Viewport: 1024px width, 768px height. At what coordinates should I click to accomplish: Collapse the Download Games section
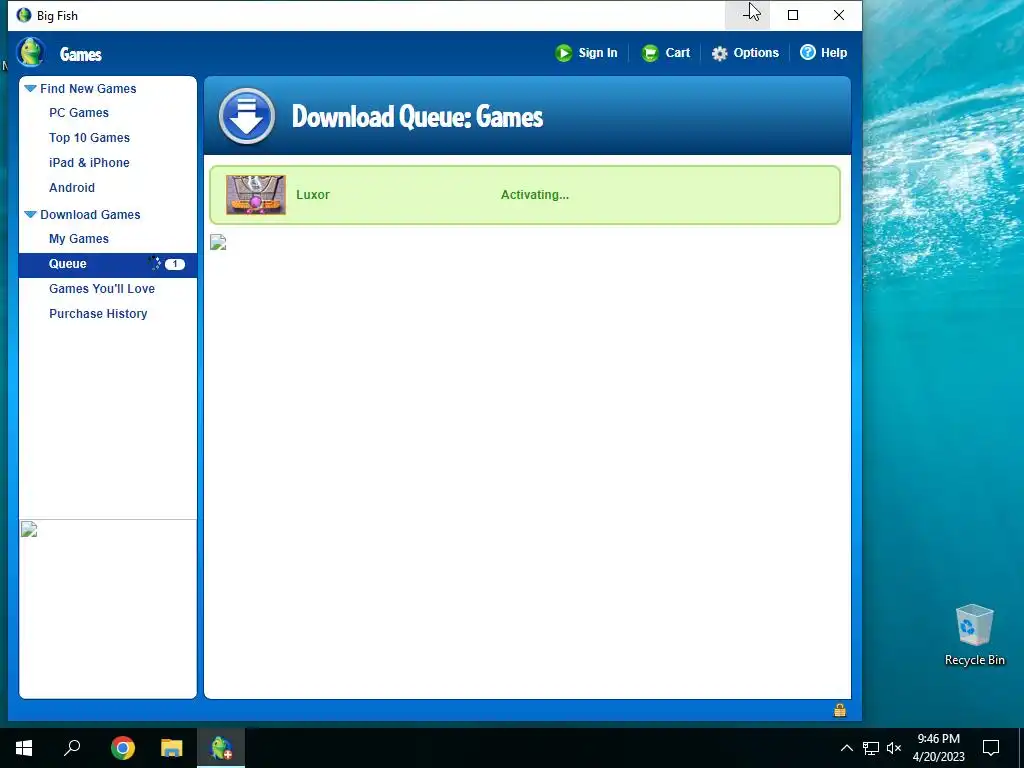(x=30, y=214)
